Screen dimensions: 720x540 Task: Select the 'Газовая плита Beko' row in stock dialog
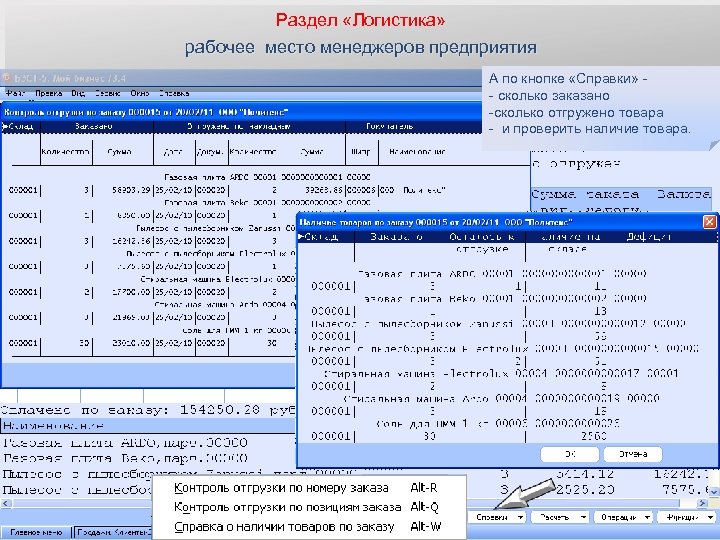coord(501,298)
